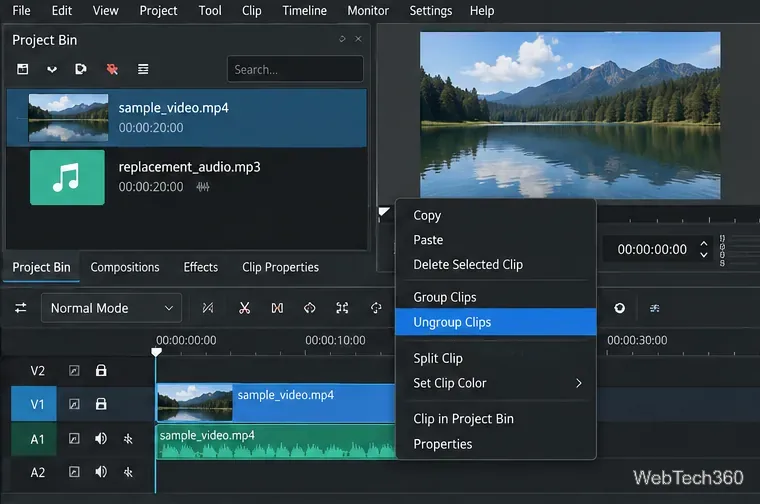Switch to the Compositions tab
The height and width of the screenshot is (504, 760).
pos(125,268)
